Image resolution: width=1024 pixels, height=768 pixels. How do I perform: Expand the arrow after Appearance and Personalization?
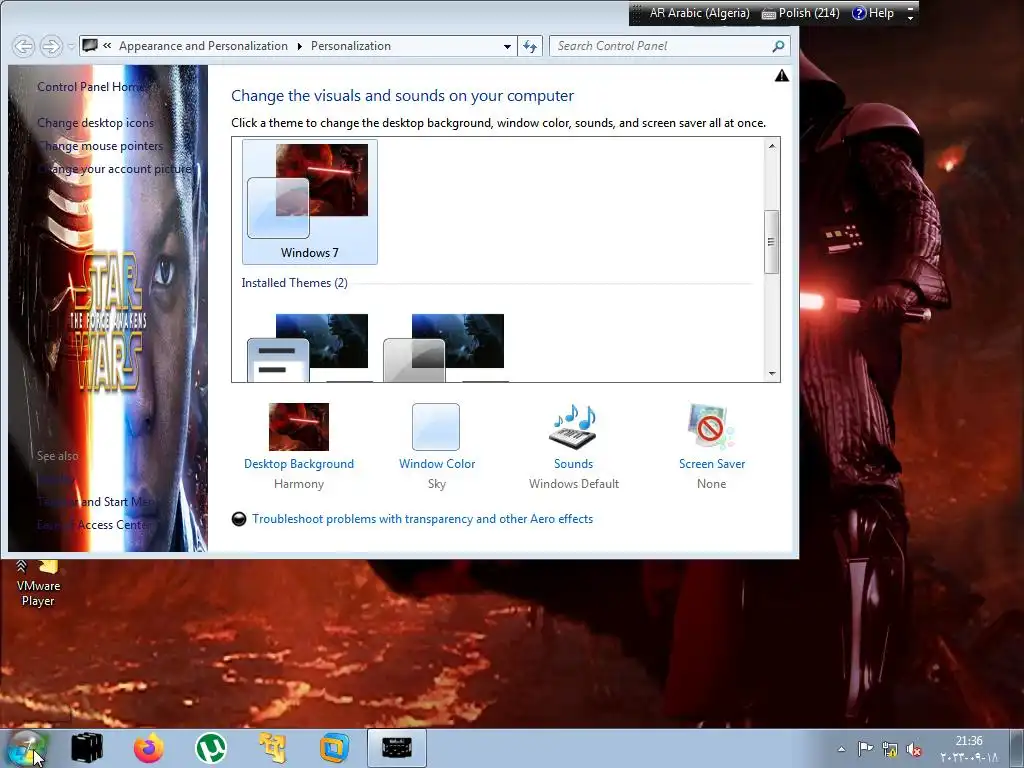pyautogui.click(x=299, y=46)
